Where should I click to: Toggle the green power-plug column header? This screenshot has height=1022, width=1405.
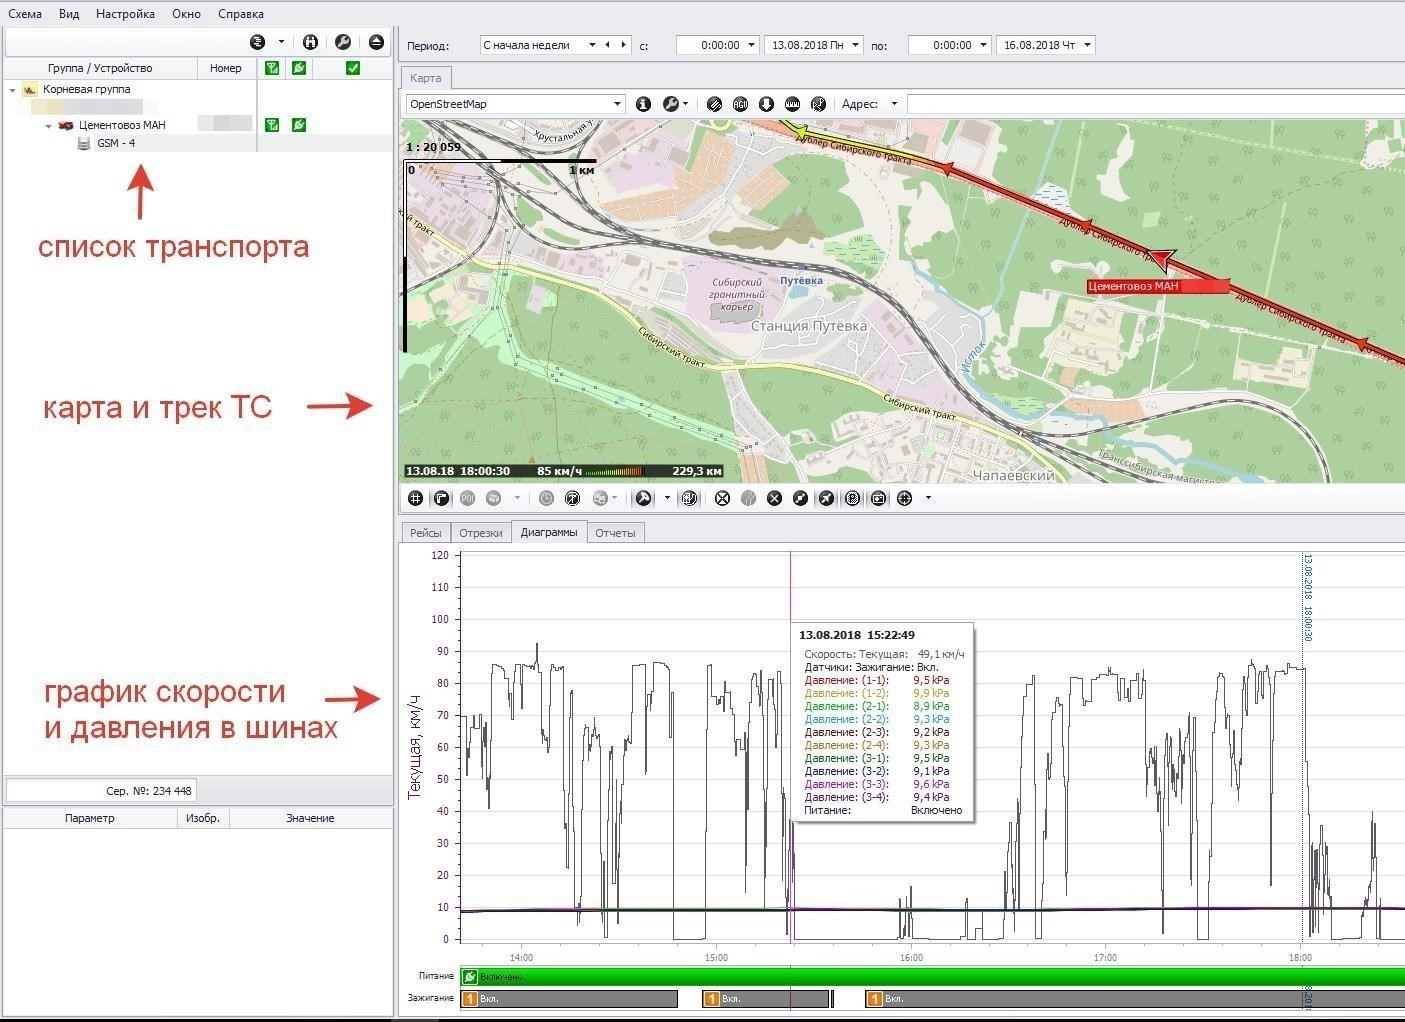pos(299,68)
